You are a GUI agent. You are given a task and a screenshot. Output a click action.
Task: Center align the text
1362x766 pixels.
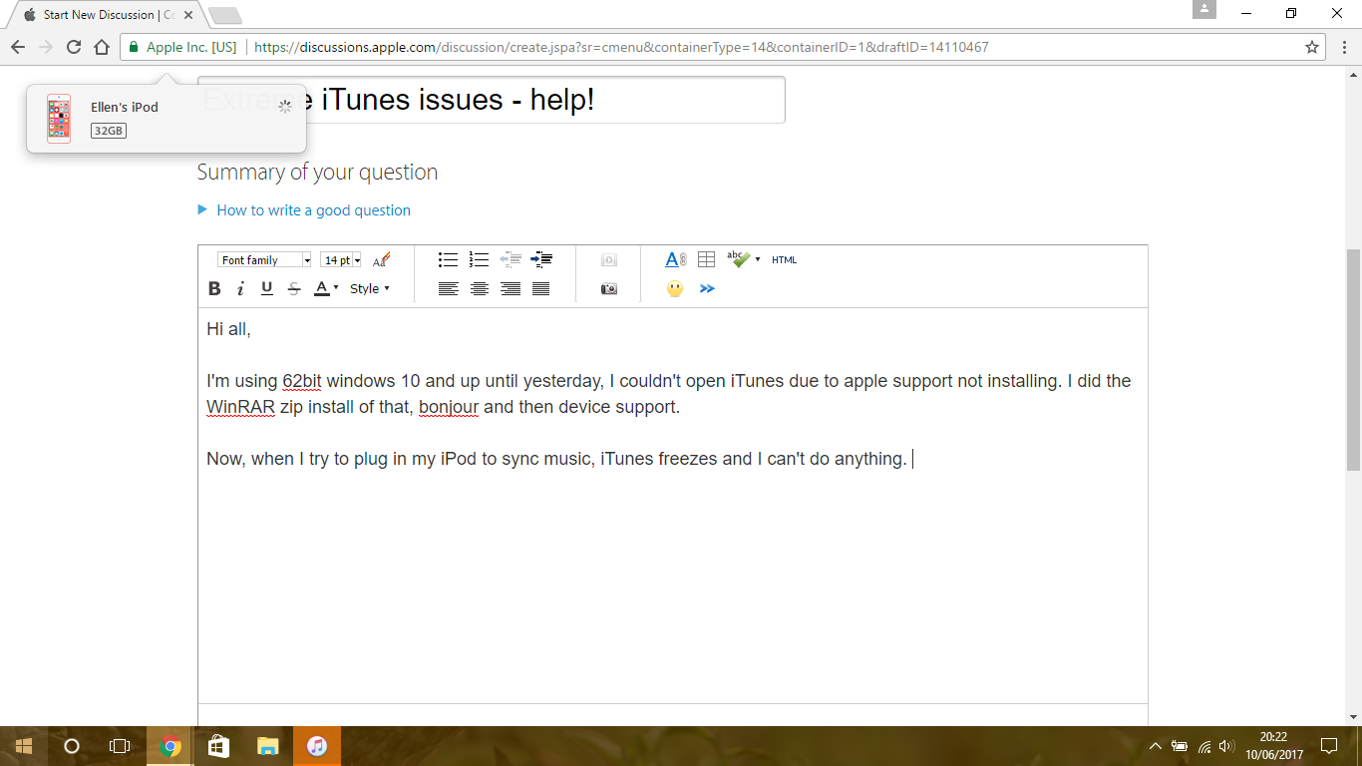click(x=479, y=289)
